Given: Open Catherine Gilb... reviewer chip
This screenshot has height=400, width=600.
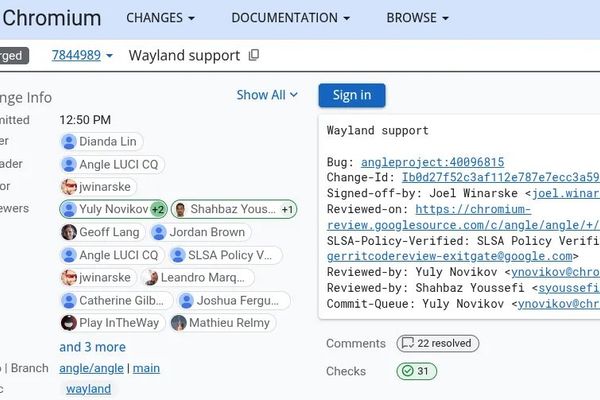Looking at the screenshot, I should [x=116, y=300].
